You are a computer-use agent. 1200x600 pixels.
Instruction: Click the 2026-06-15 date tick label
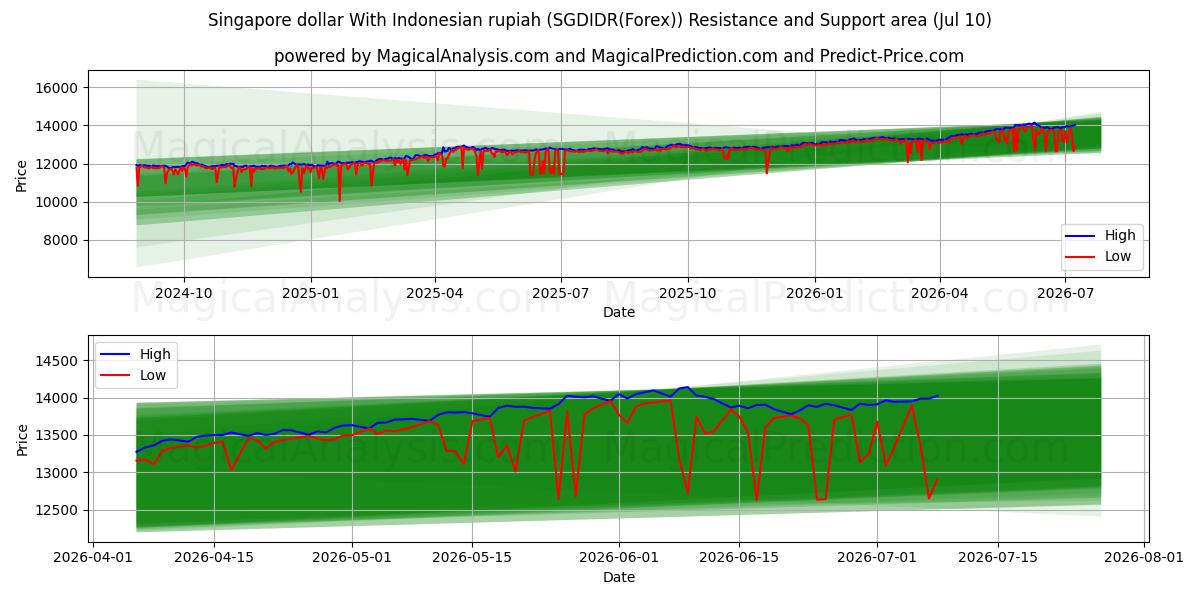pyautogui.click(x=739, y=558)
